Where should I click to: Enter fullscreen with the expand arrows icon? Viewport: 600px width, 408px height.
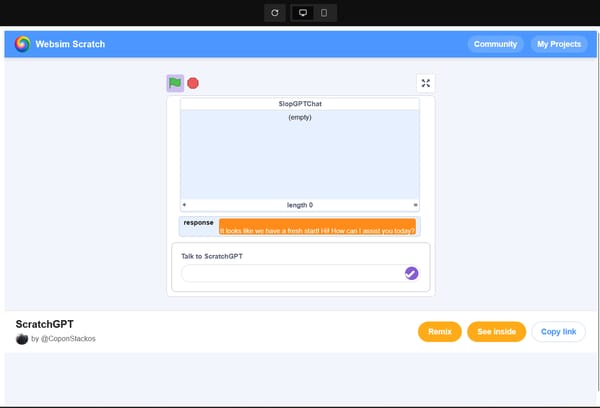coord(426,83)
